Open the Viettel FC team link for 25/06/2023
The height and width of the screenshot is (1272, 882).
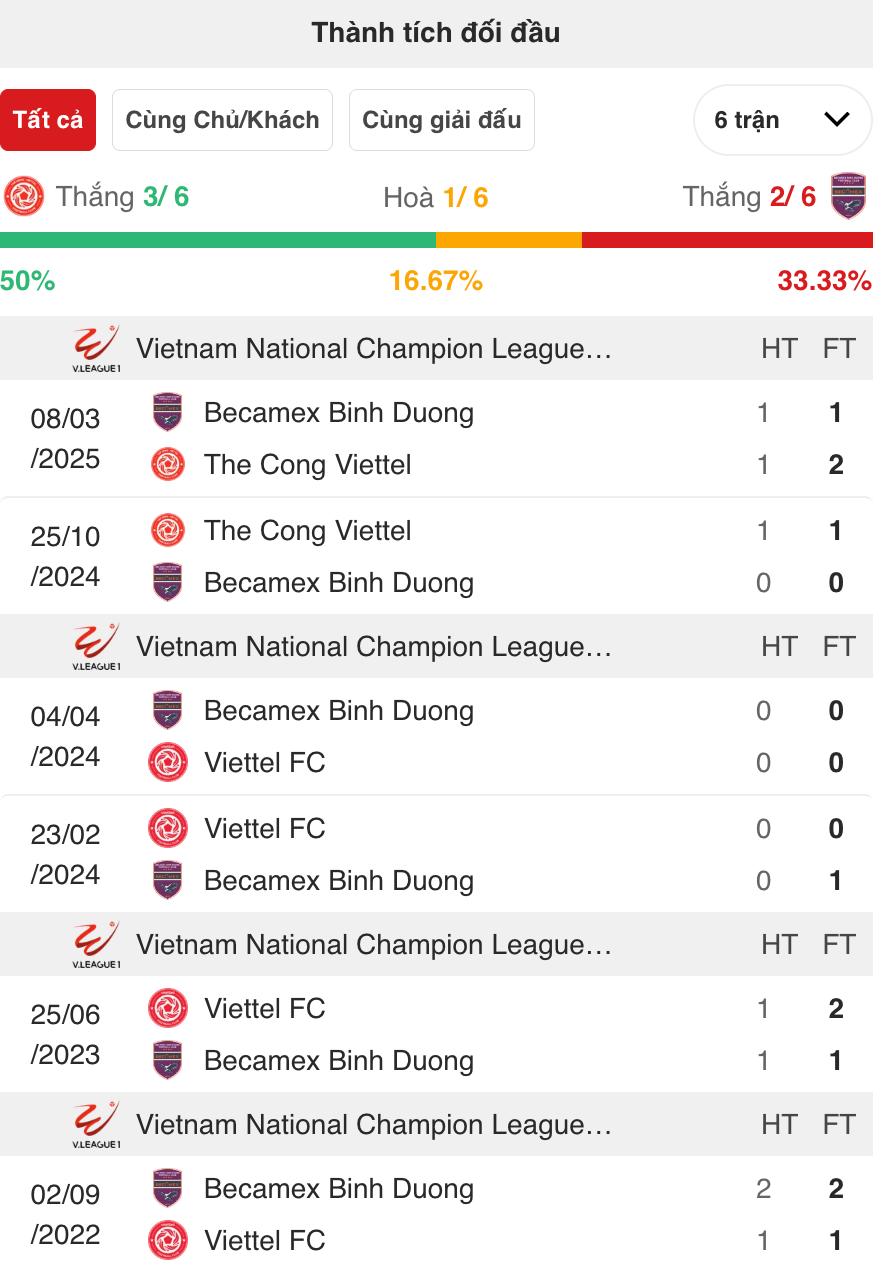coord(265,1009)
